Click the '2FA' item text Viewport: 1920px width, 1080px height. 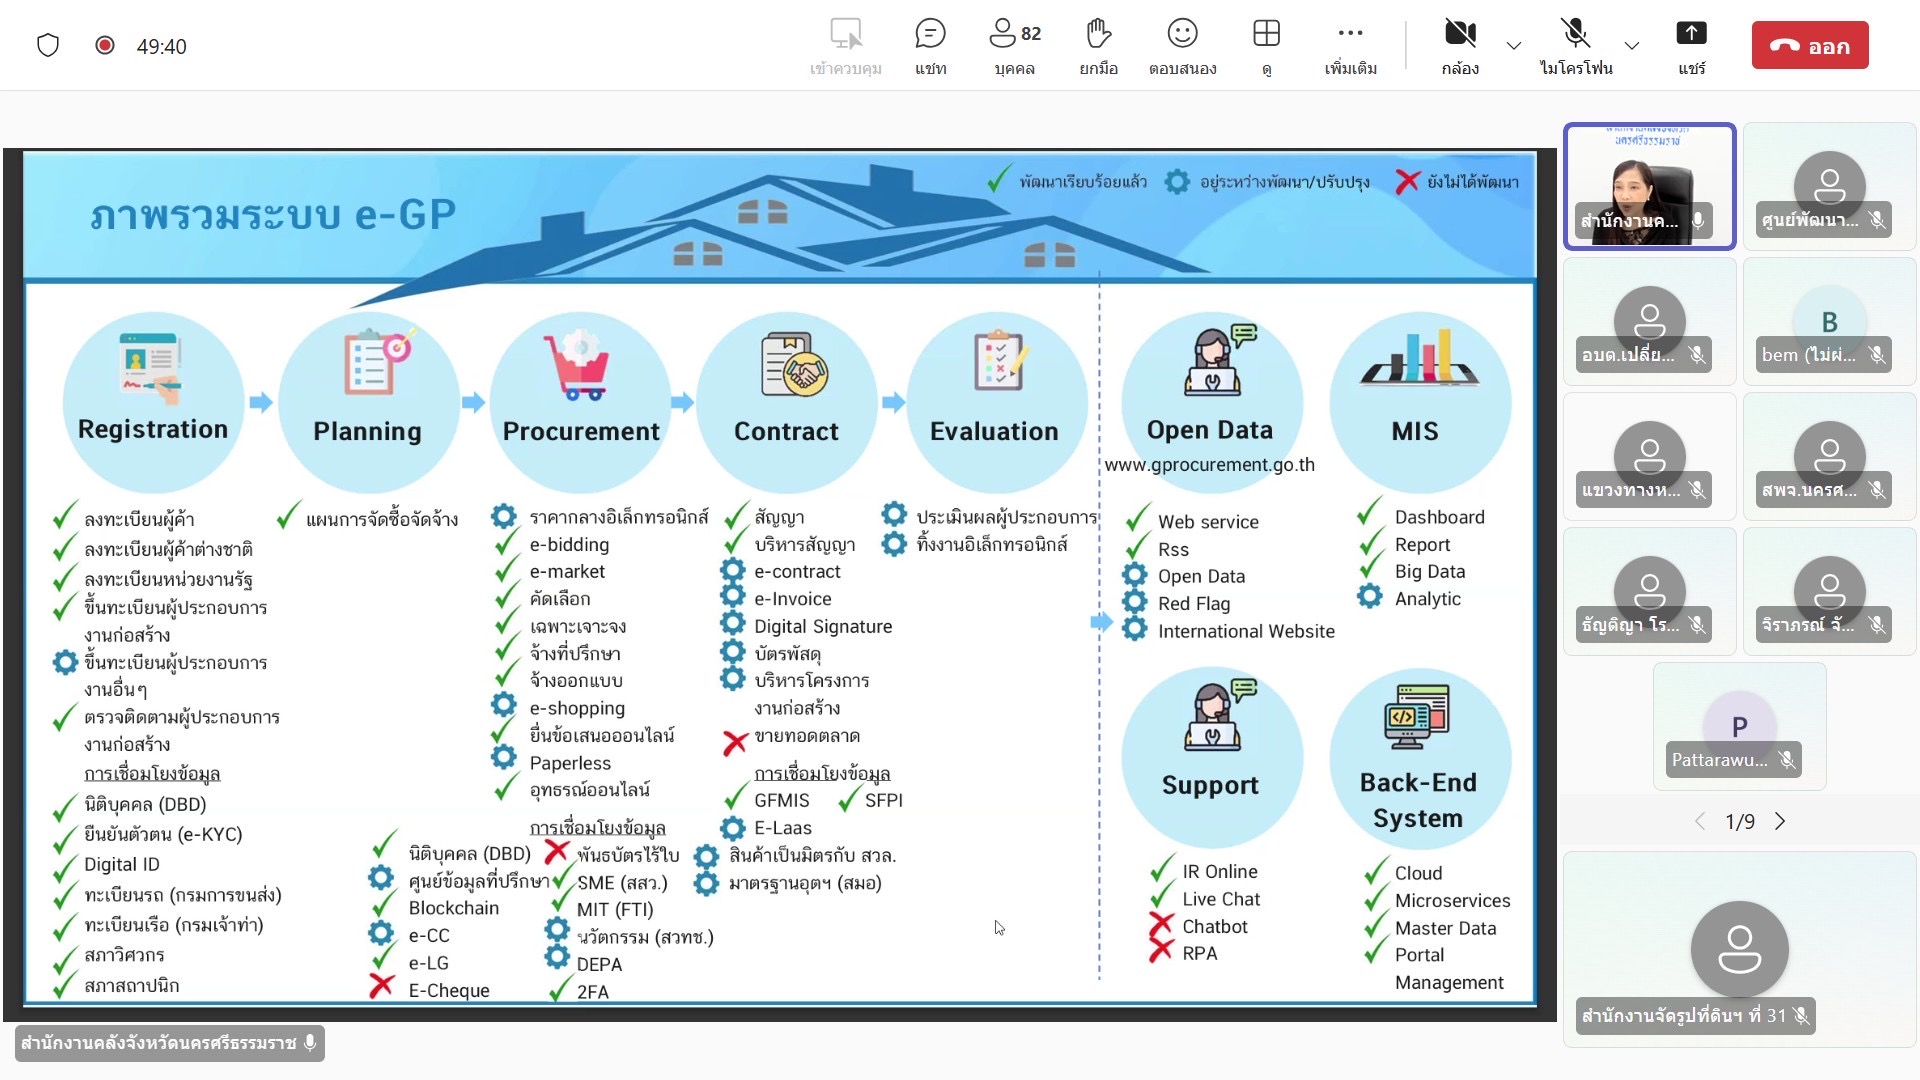[x=592, y=992]
